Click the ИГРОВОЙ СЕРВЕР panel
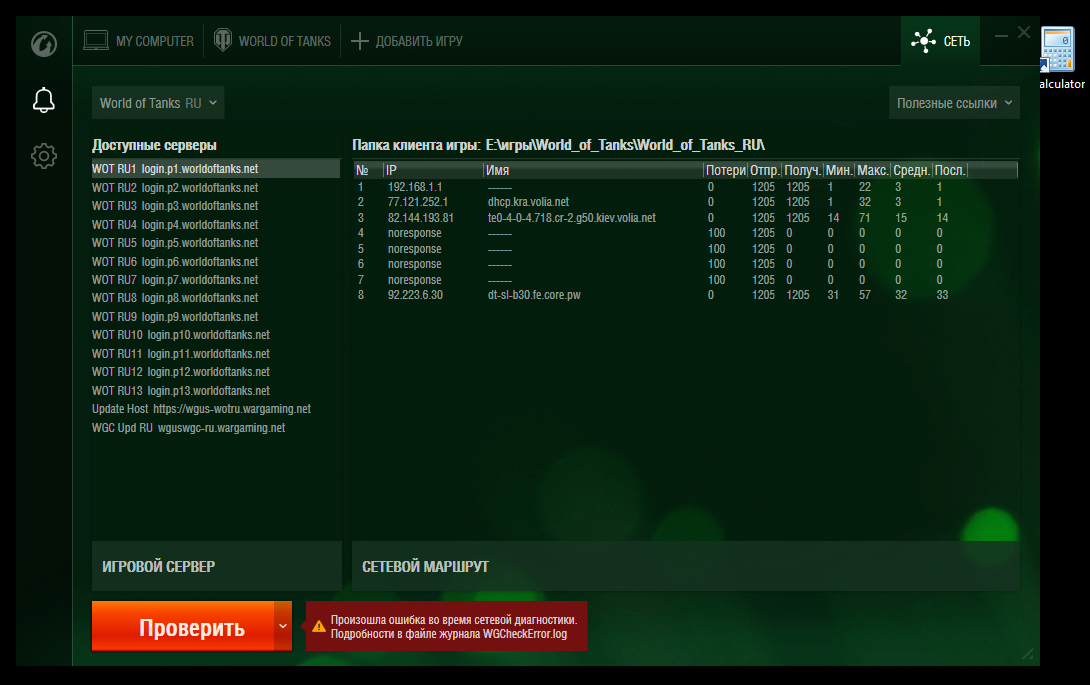1090x685 pixels. tap(216, 566)
